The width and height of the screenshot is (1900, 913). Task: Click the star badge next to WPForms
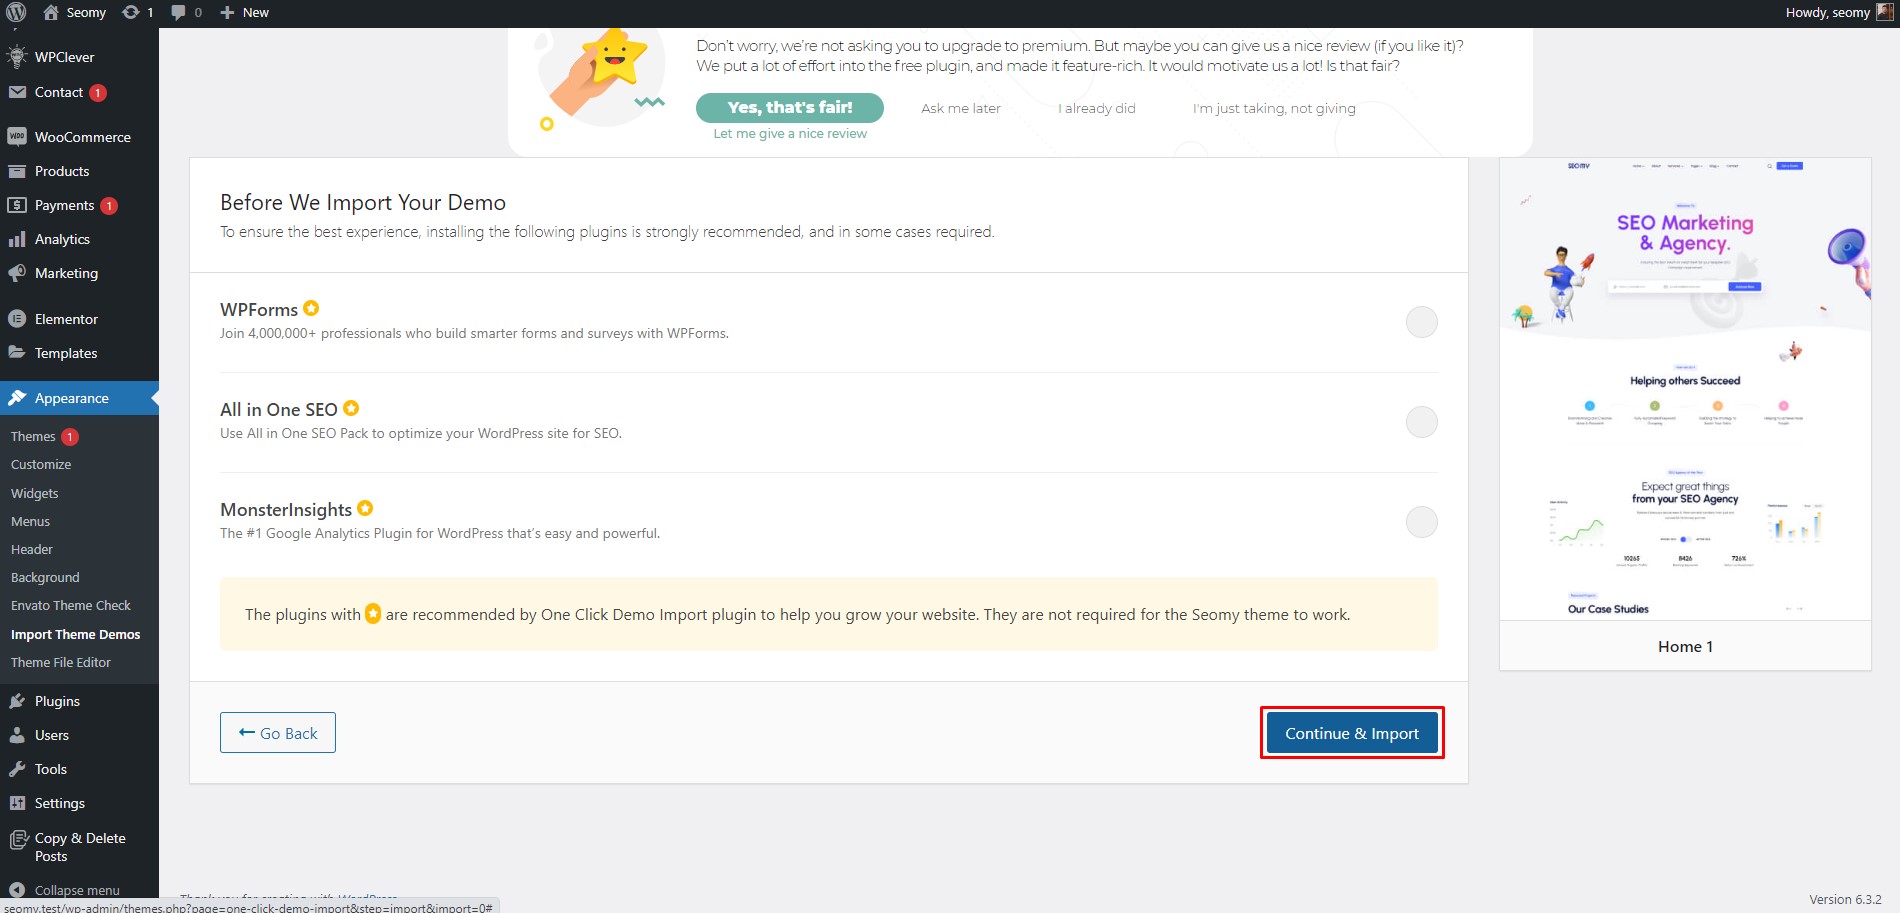[x=311, y=308]
